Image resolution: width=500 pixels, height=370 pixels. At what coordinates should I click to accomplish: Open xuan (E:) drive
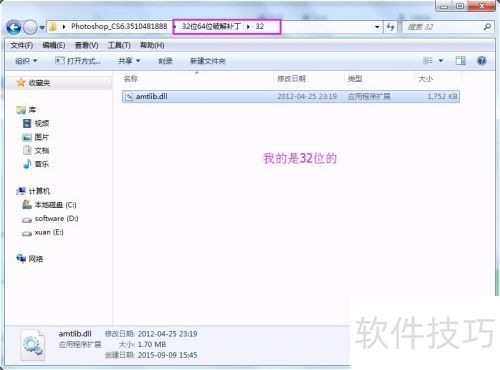[49, 232]
